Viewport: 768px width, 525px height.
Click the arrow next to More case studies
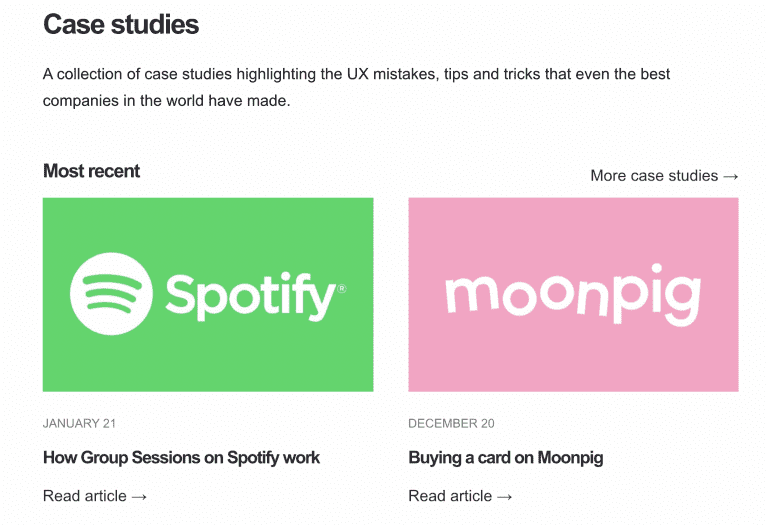731,176
